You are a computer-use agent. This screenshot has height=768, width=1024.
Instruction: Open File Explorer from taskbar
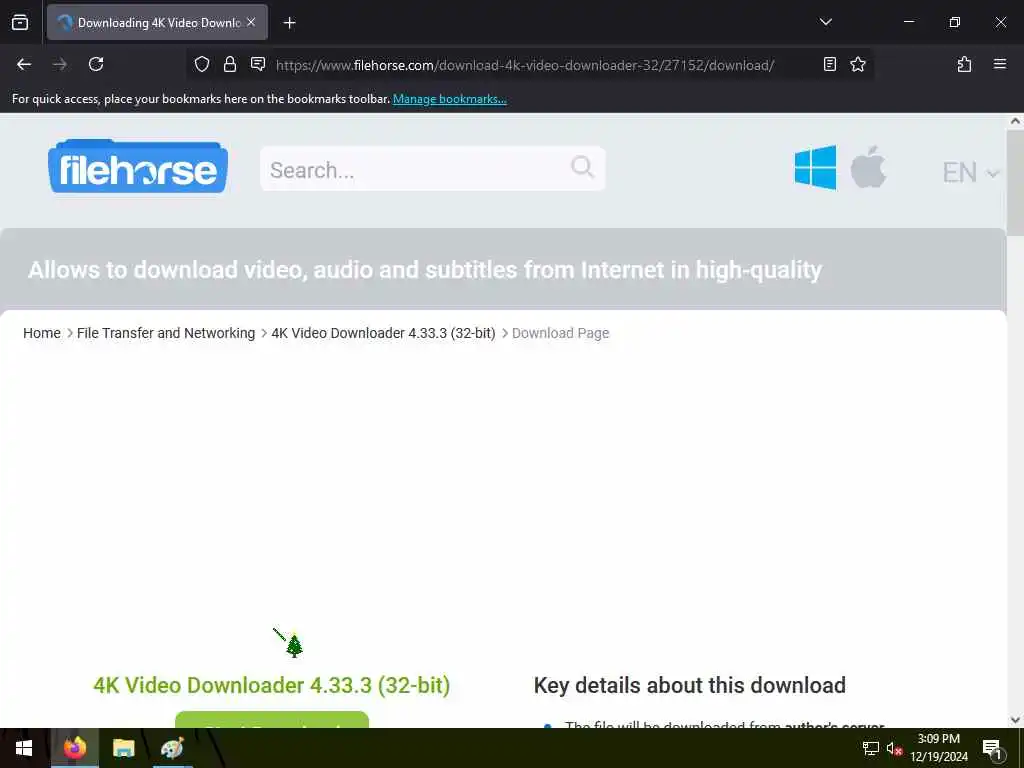coord(123,748)
